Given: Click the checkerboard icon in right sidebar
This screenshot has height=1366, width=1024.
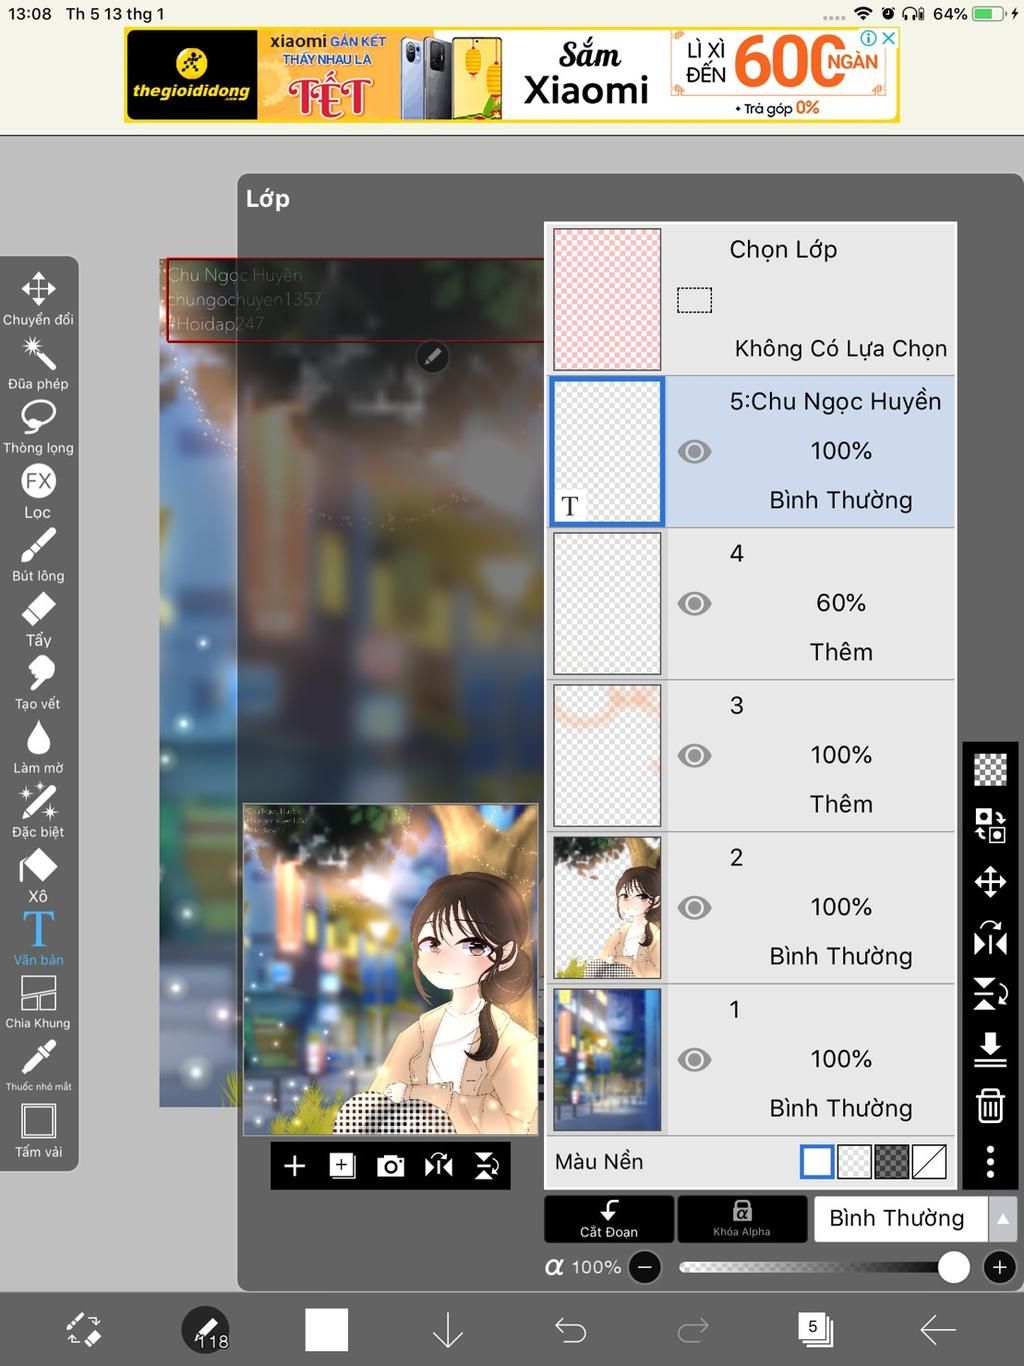Looking at the screenshot, I should point(990,770).
